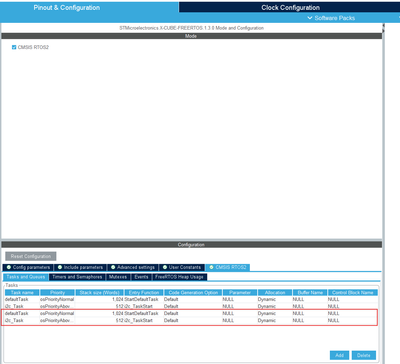
Task: Open the Config parameters tab
Action: tap(28, 267)
